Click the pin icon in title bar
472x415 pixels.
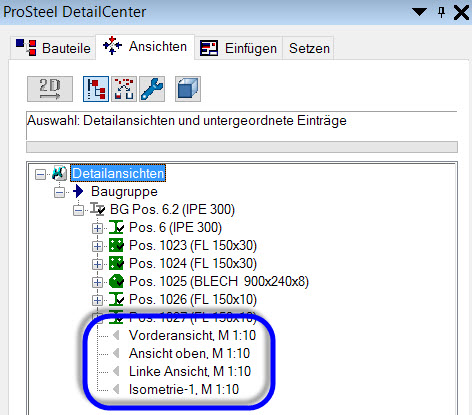tap(441, 12)
